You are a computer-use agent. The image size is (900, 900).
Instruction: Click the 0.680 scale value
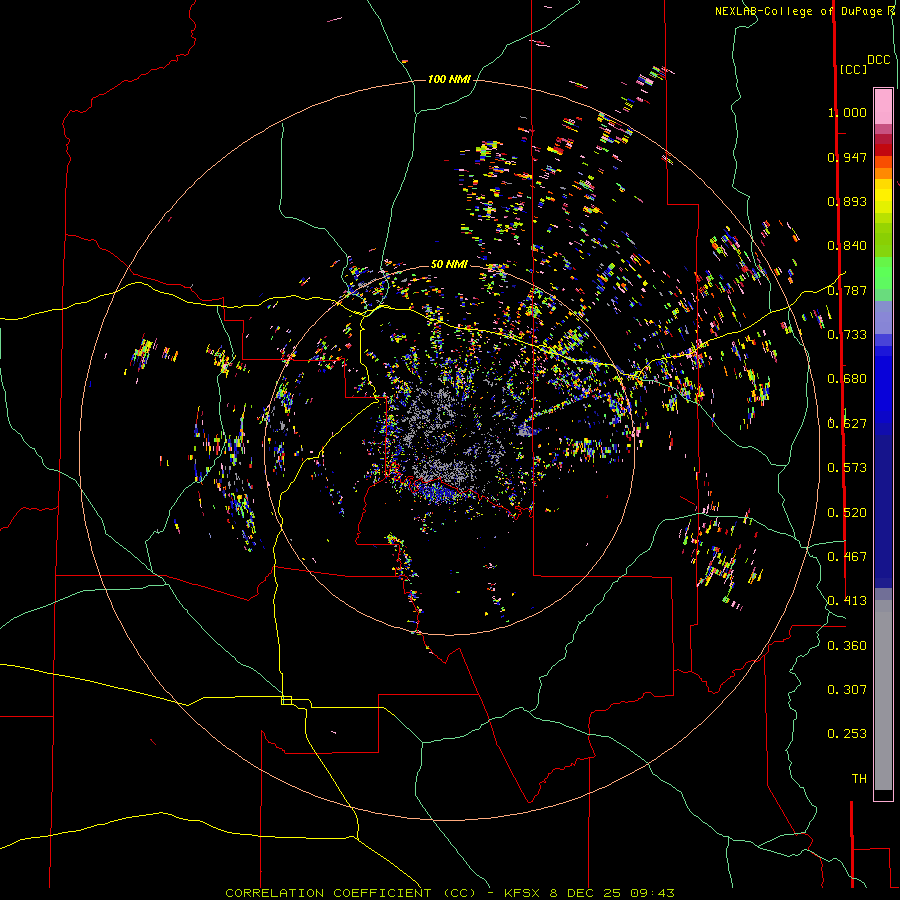pyautogui.click(x=847, y=379)
